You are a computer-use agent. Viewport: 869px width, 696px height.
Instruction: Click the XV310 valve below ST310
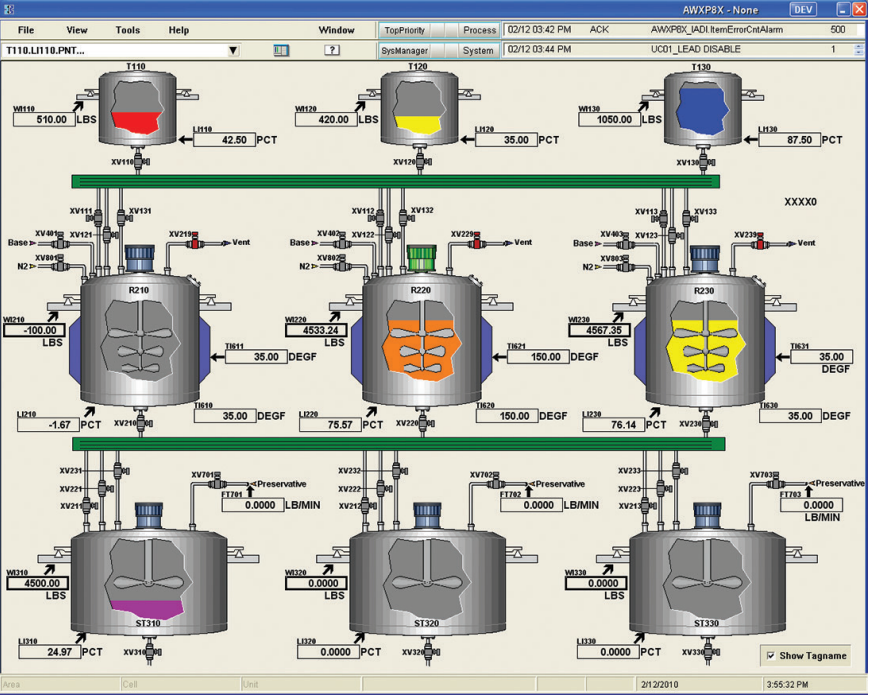[150, 652]
